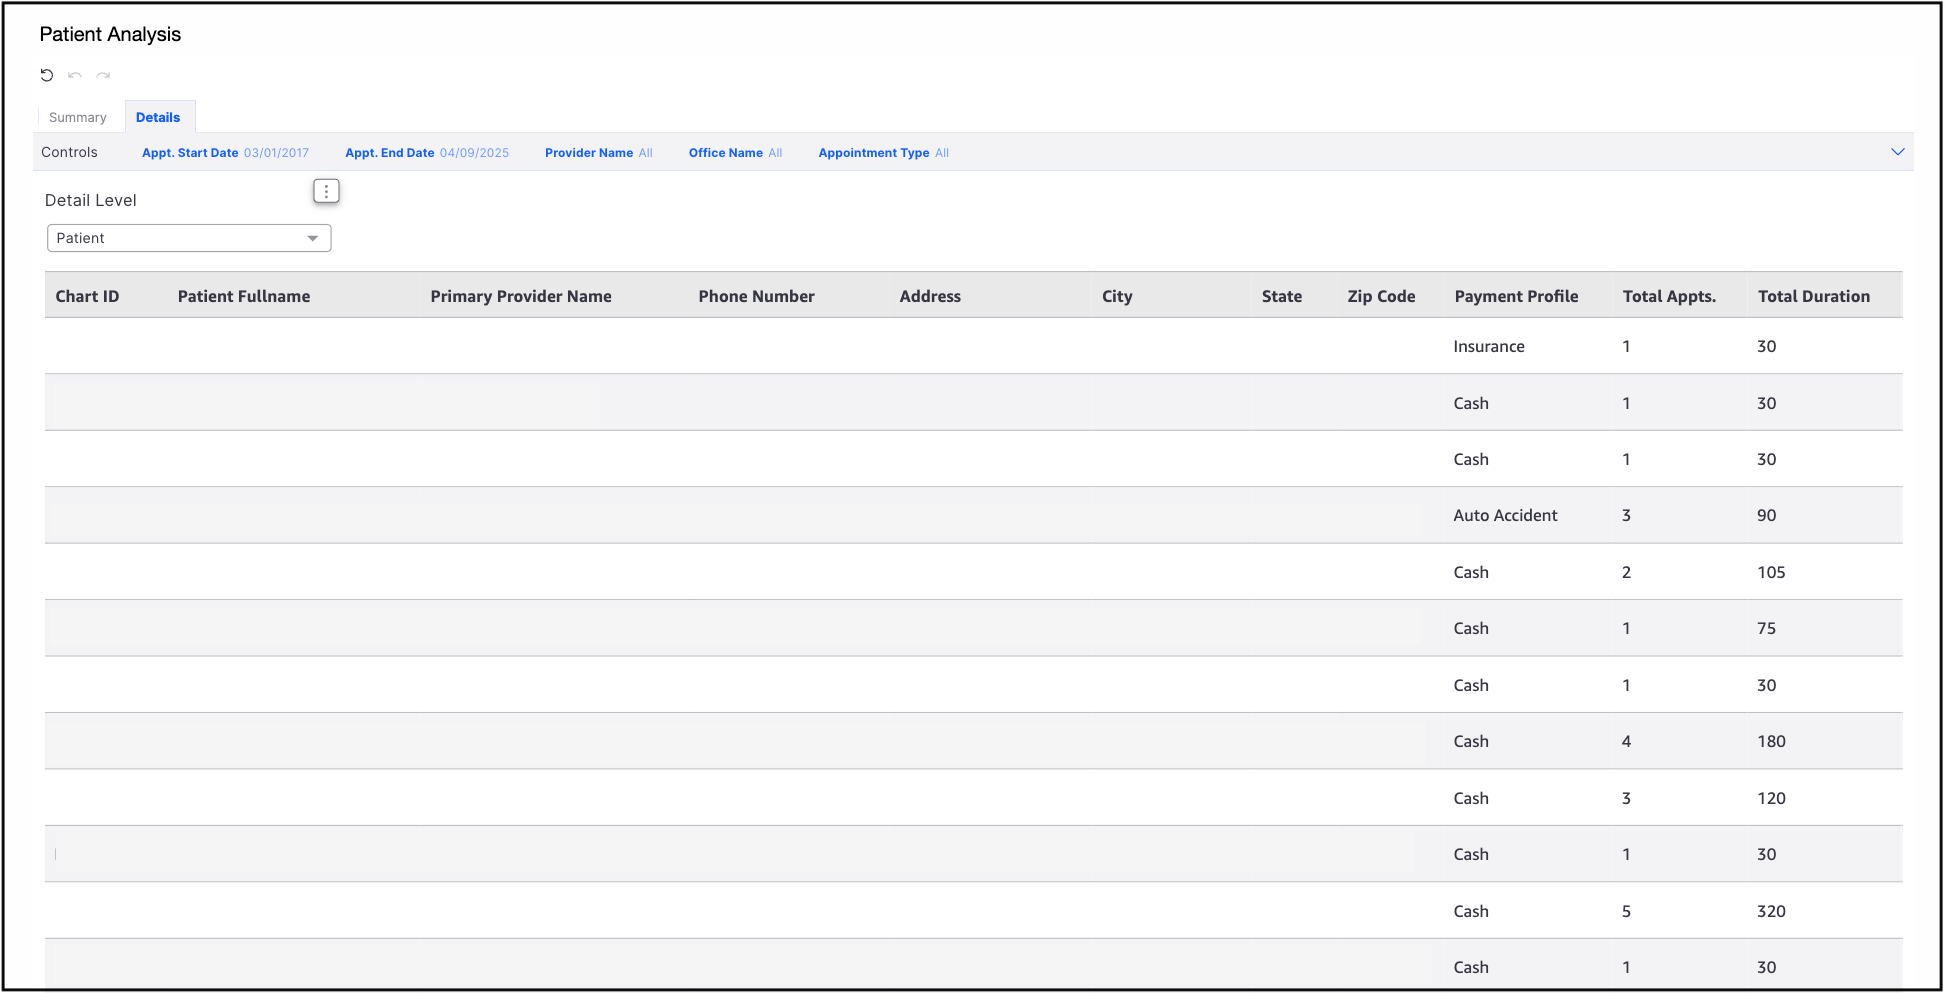This screenshot has height=993, width=1945.
Task: Open the three-dot menu beside Detail Level
Action: (x=326, y=191)
